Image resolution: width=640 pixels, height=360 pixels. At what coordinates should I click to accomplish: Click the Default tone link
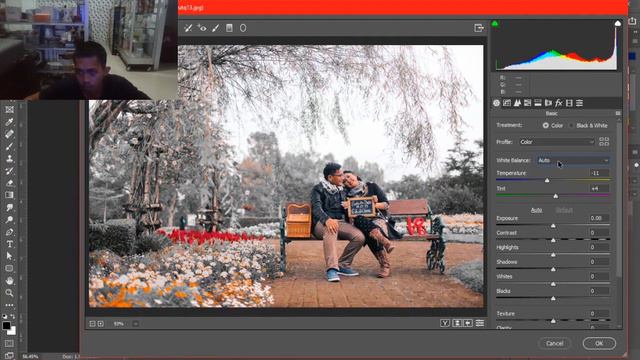pyautogui.click(x=564, y=210)
